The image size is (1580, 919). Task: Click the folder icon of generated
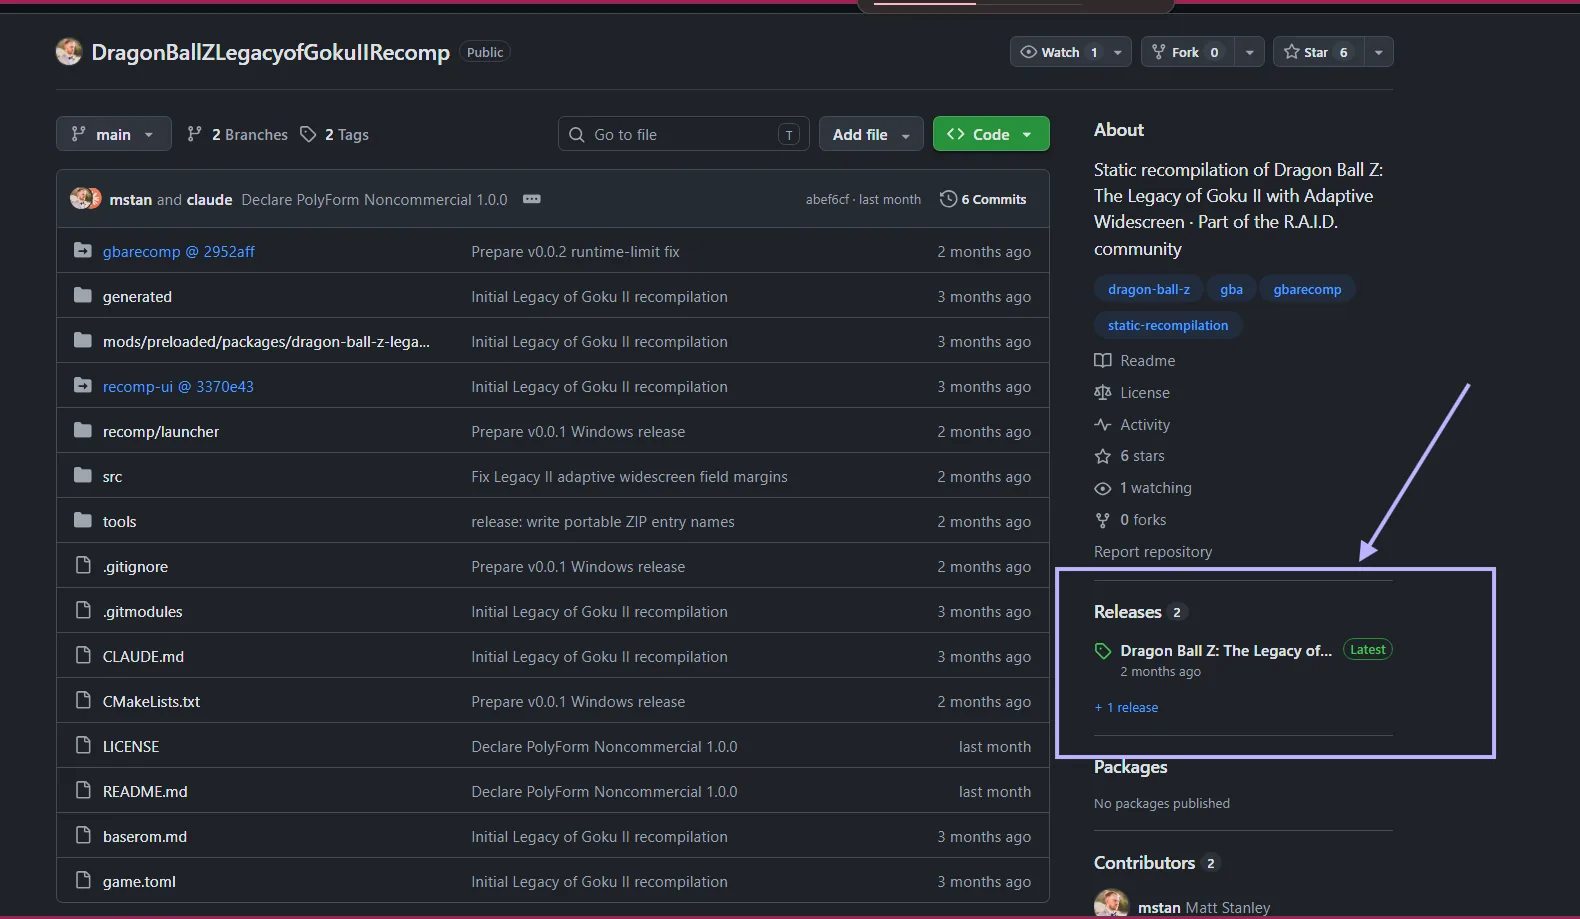click(x=83, y=296)
